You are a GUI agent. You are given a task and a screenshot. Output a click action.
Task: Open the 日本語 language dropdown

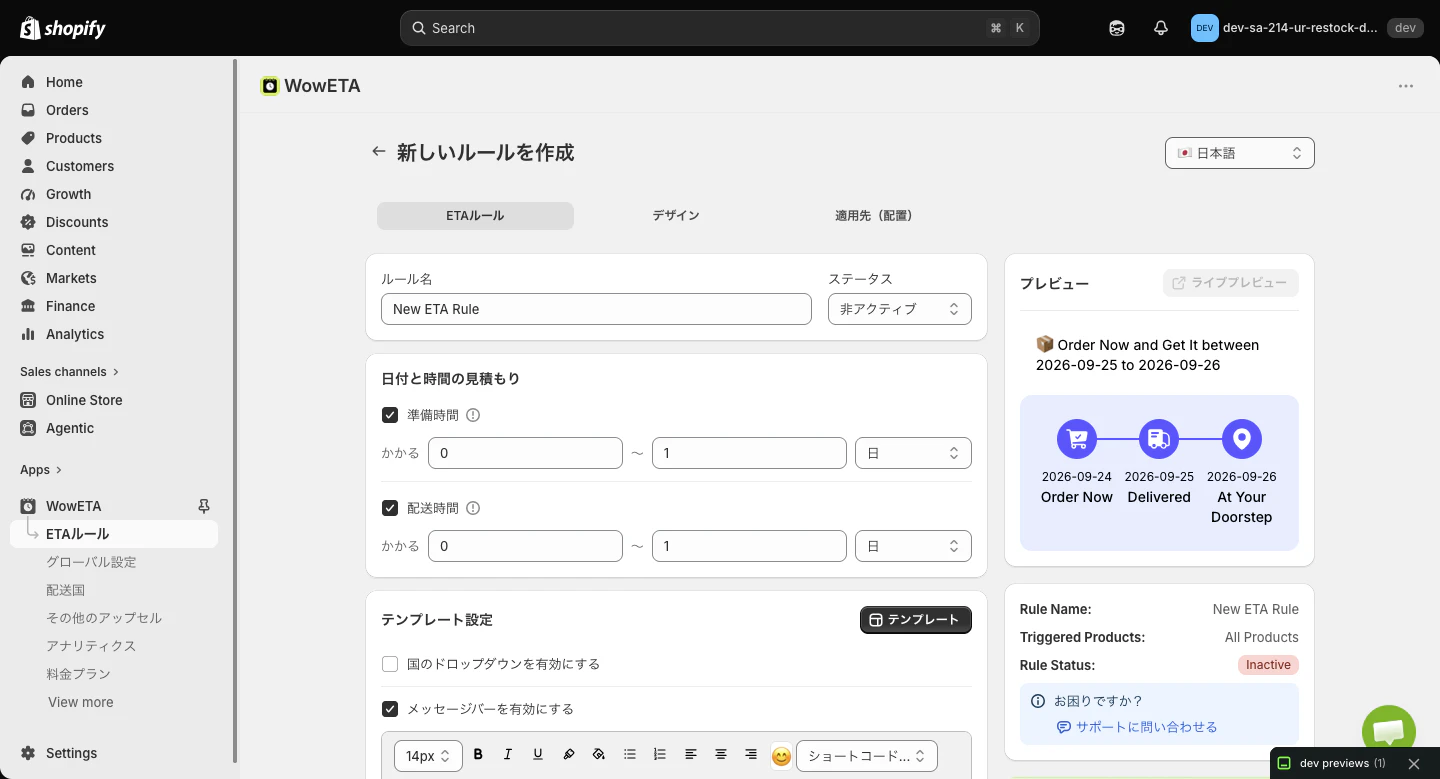1240,153
